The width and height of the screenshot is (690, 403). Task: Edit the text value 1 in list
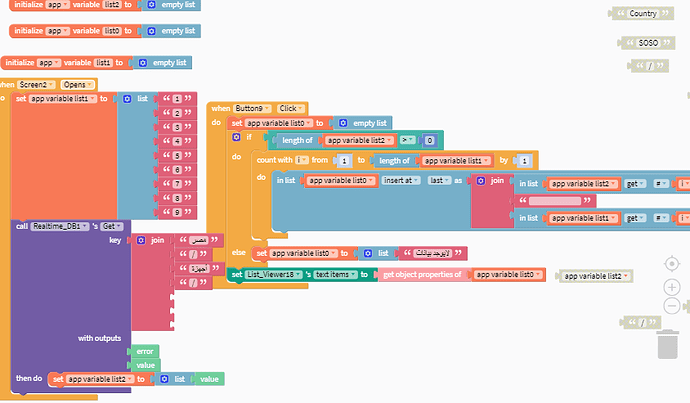click(177, 99)
